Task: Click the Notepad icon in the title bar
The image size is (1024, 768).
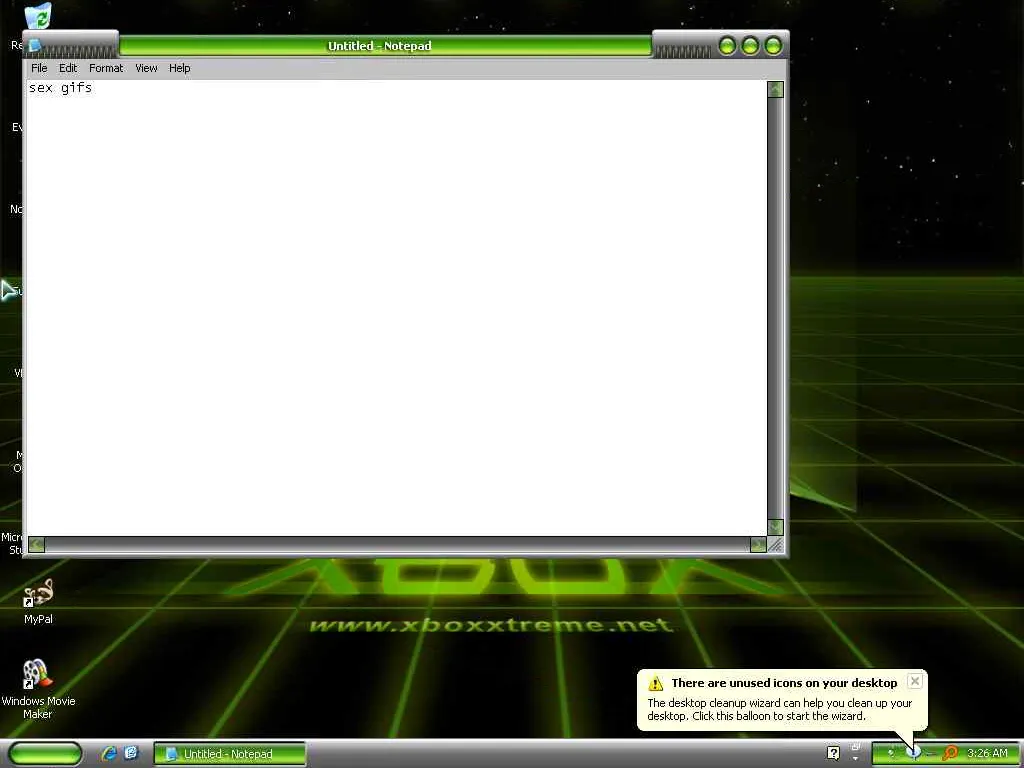Action: 35,46
